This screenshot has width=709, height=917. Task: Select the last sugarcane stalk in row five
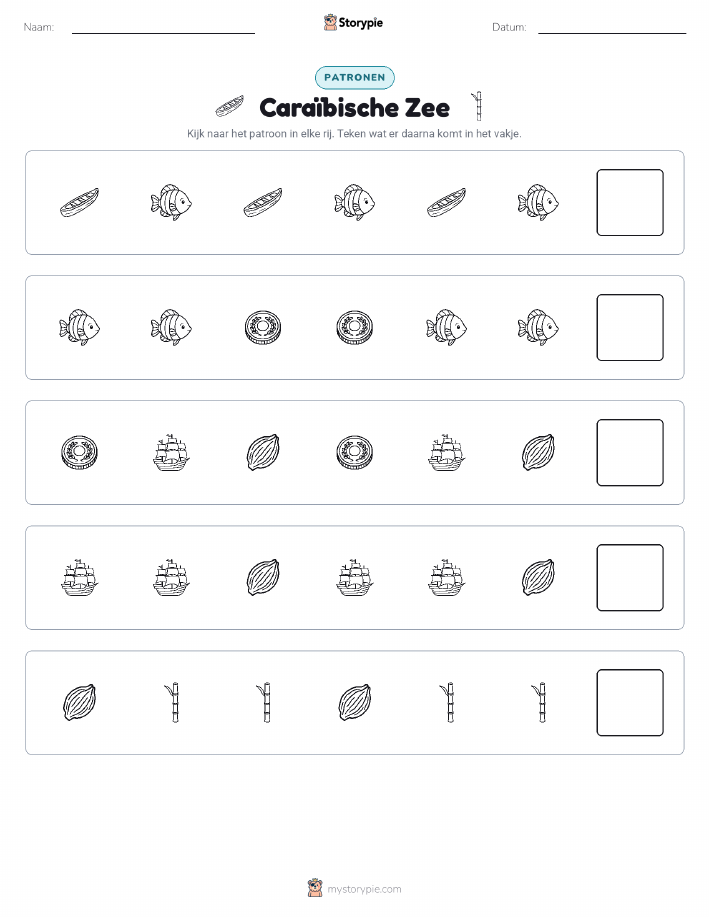coord(541,703)
